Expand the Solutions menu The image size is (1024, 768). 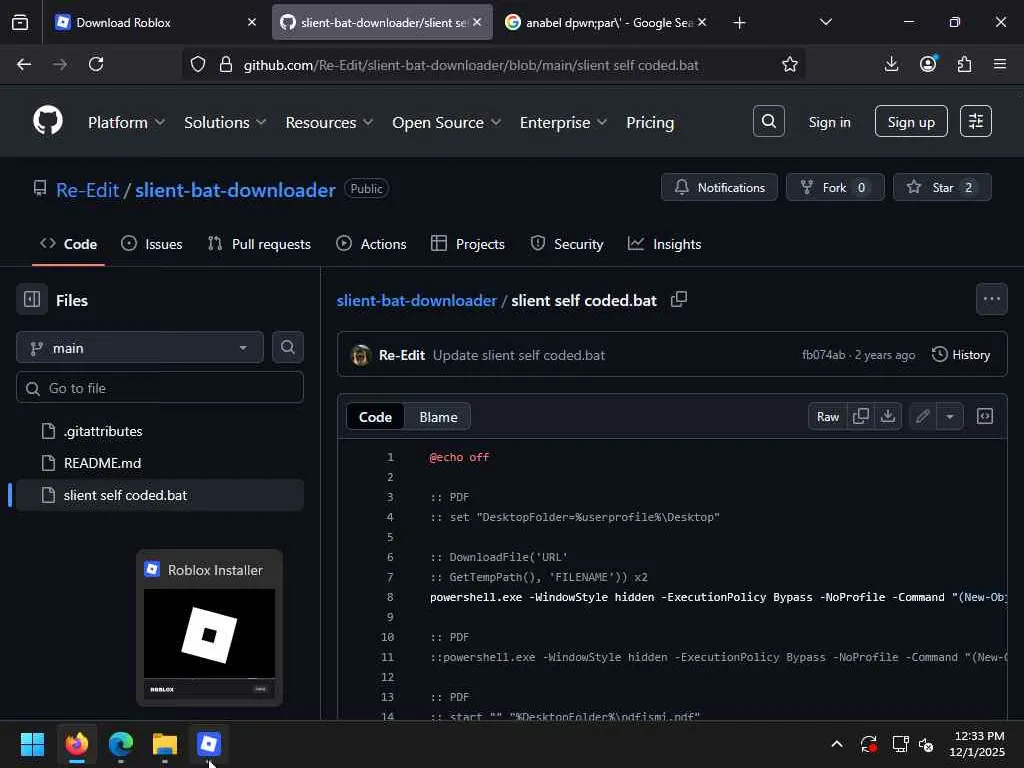pyautogui.click(x=225, y=122)
